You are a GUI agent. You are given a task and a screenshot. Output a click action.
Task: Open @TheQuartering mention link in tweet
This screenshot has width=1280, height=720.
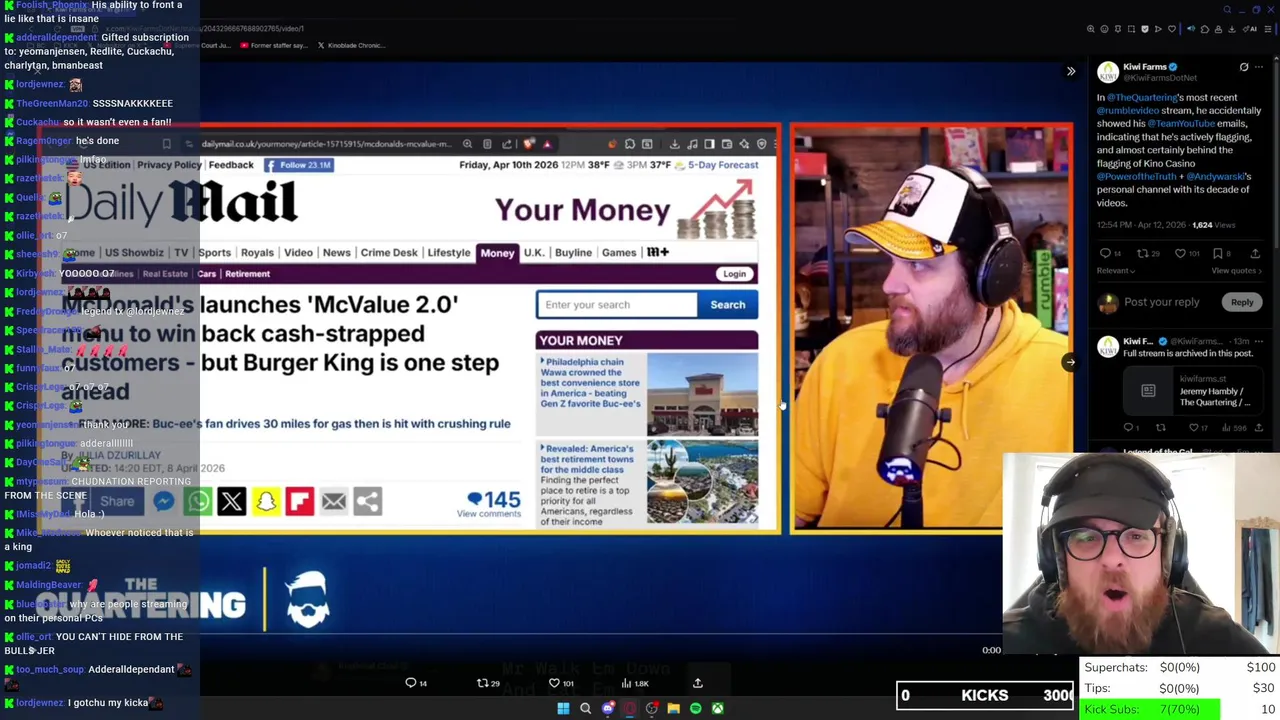coord(1141,97)
